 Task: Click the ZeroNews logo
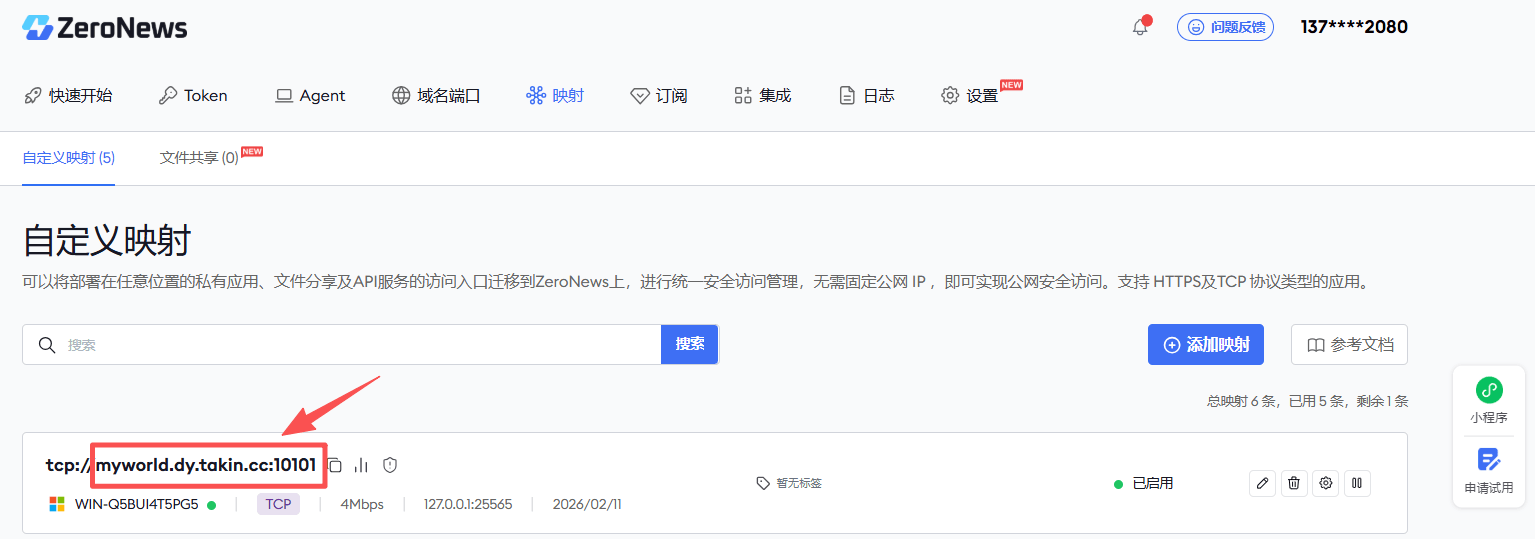(105, 28)
